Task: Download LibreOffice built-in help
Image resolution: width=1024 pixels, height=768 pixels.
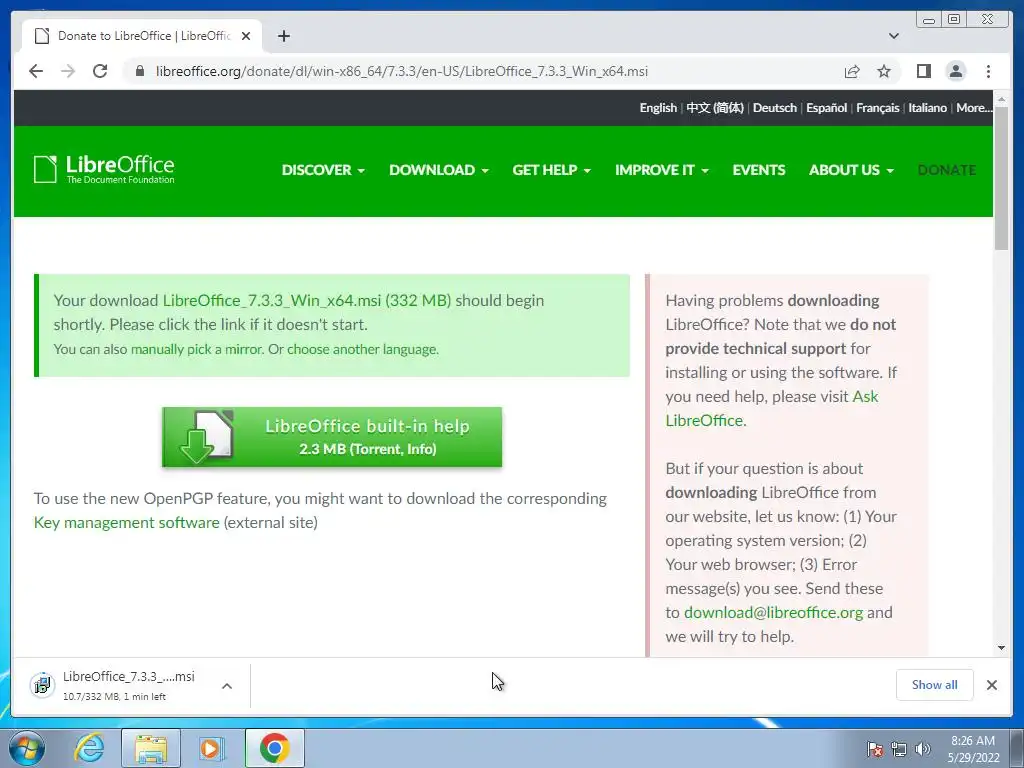Action: tap(332, 437)
